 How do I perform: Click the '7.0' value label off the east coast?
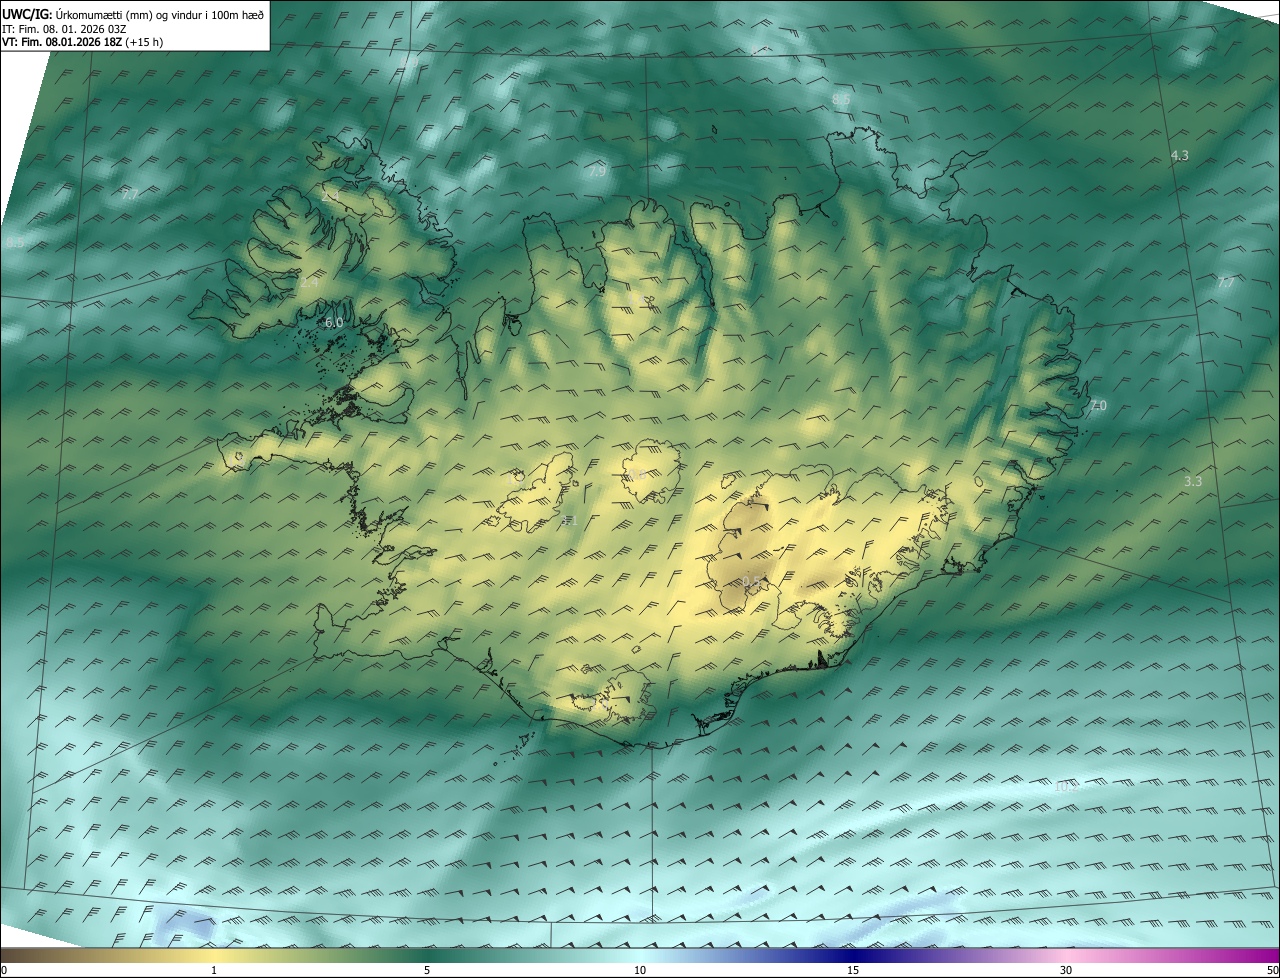click(x=1098, y=405)
